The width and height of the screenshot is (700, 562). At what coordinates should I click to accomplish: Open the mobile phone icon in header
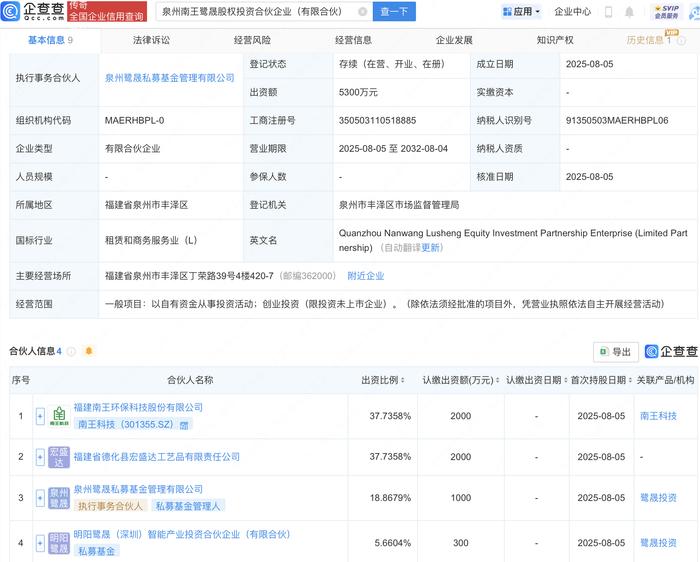(x=608, y=12)
